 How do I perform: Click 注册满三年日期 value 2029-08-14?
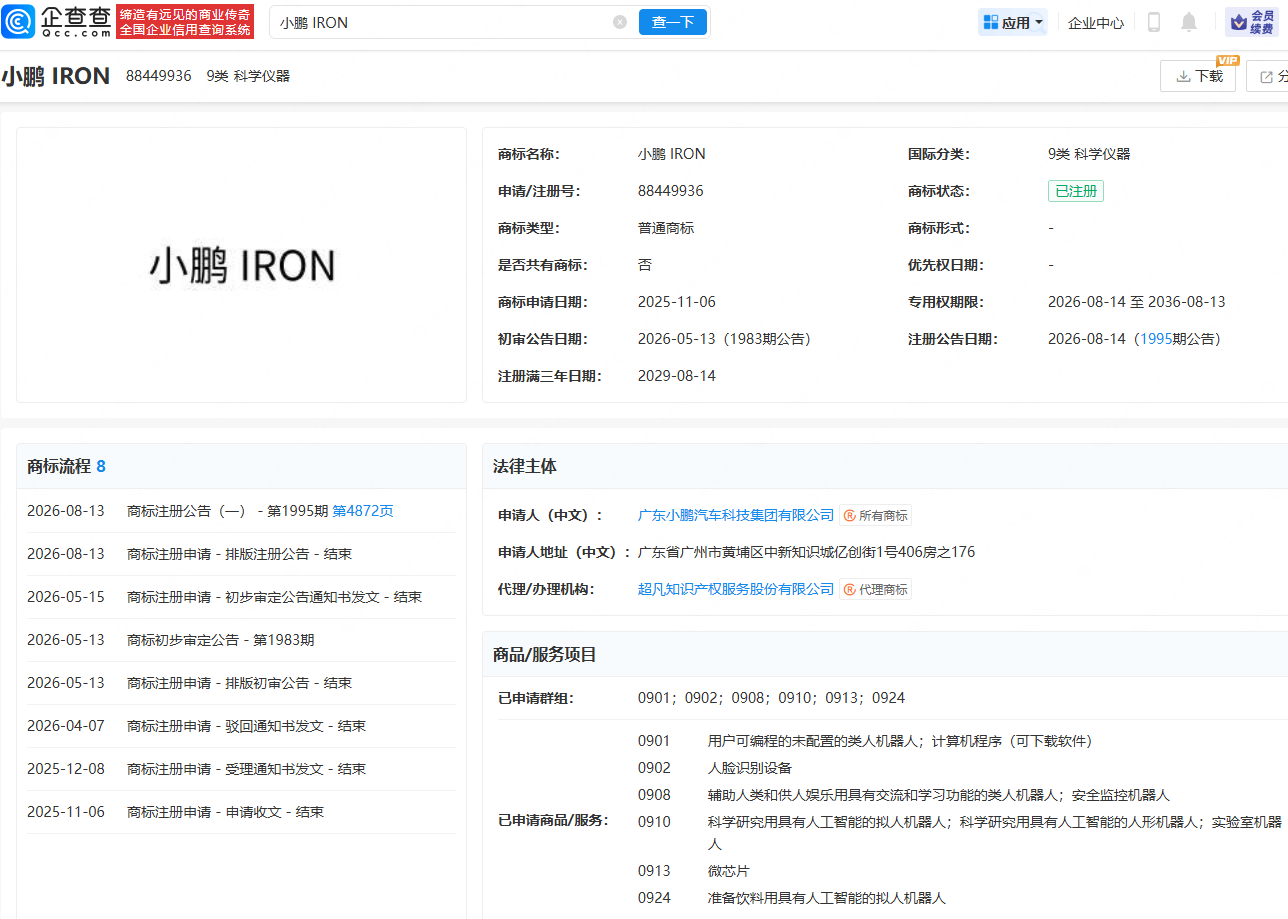(x=677, y=376)
